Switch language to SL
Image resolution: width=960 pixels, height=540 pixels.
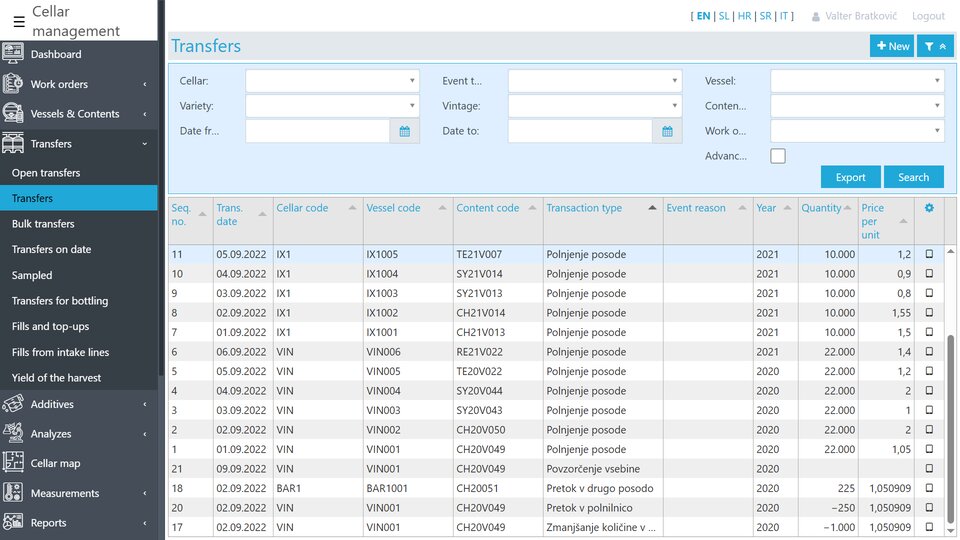[x=724, y=16]
